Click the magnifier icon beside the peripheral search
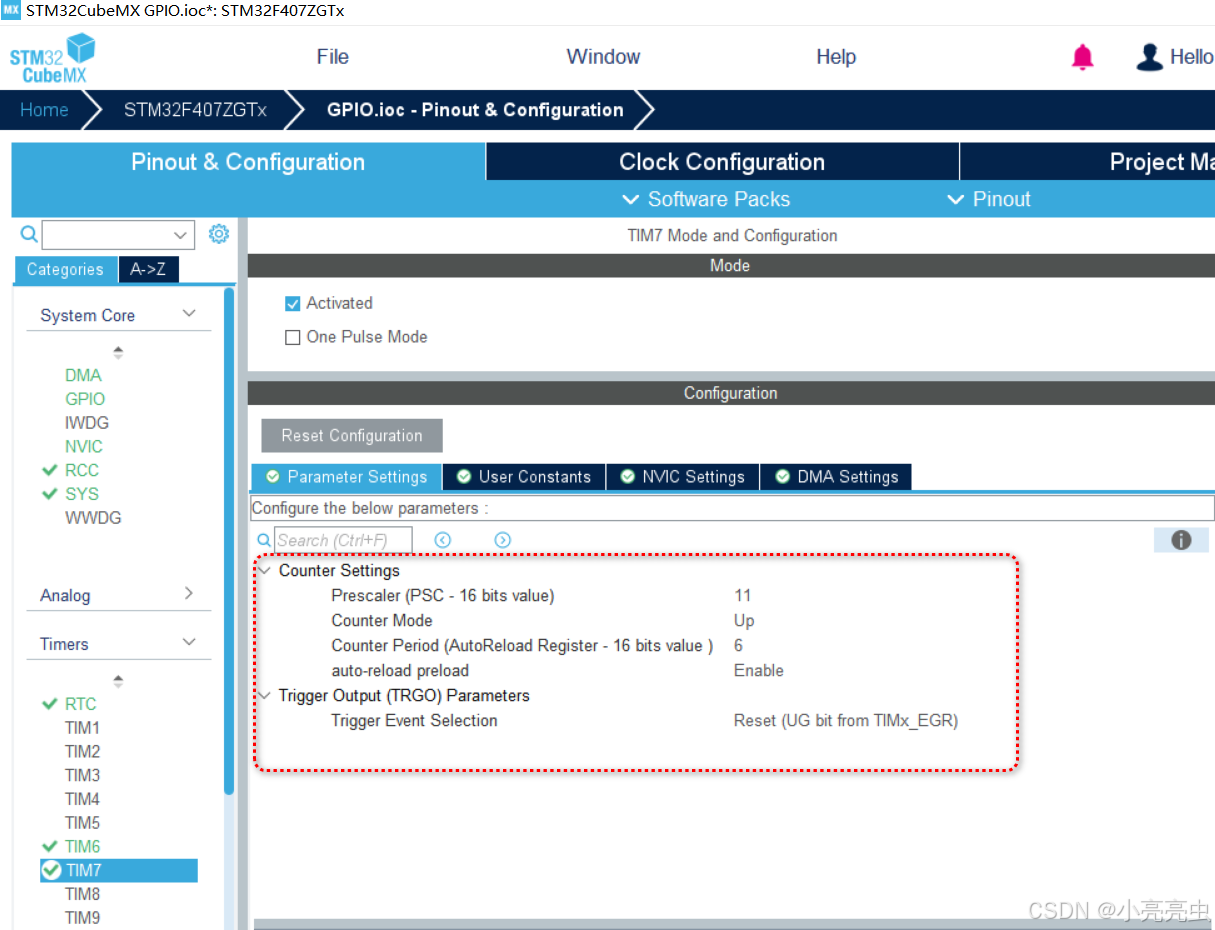 pyautogui.click(x=29, y=234)
